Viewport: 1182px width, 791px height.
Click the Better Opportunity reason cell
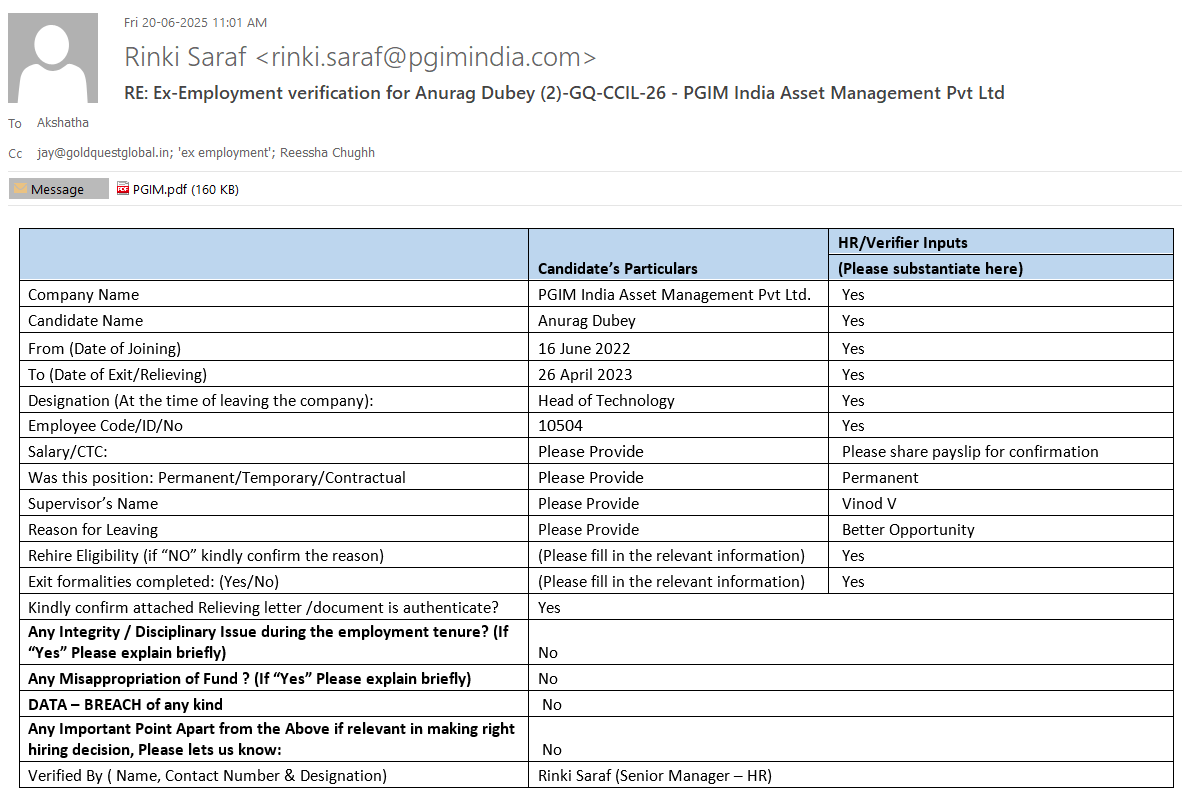[x=907, y=530]
